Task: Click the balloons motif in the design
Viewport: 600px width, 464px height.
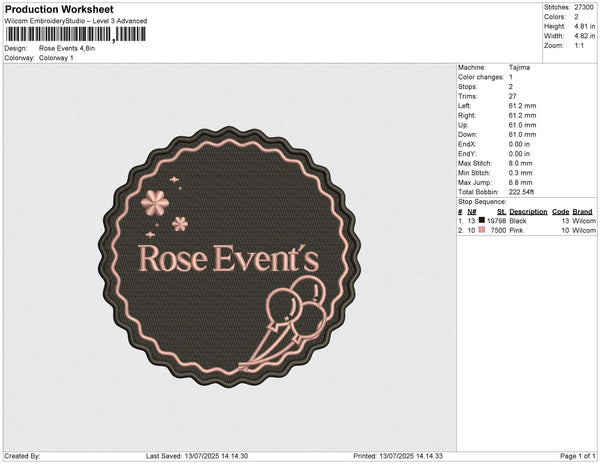Action: 296,318
